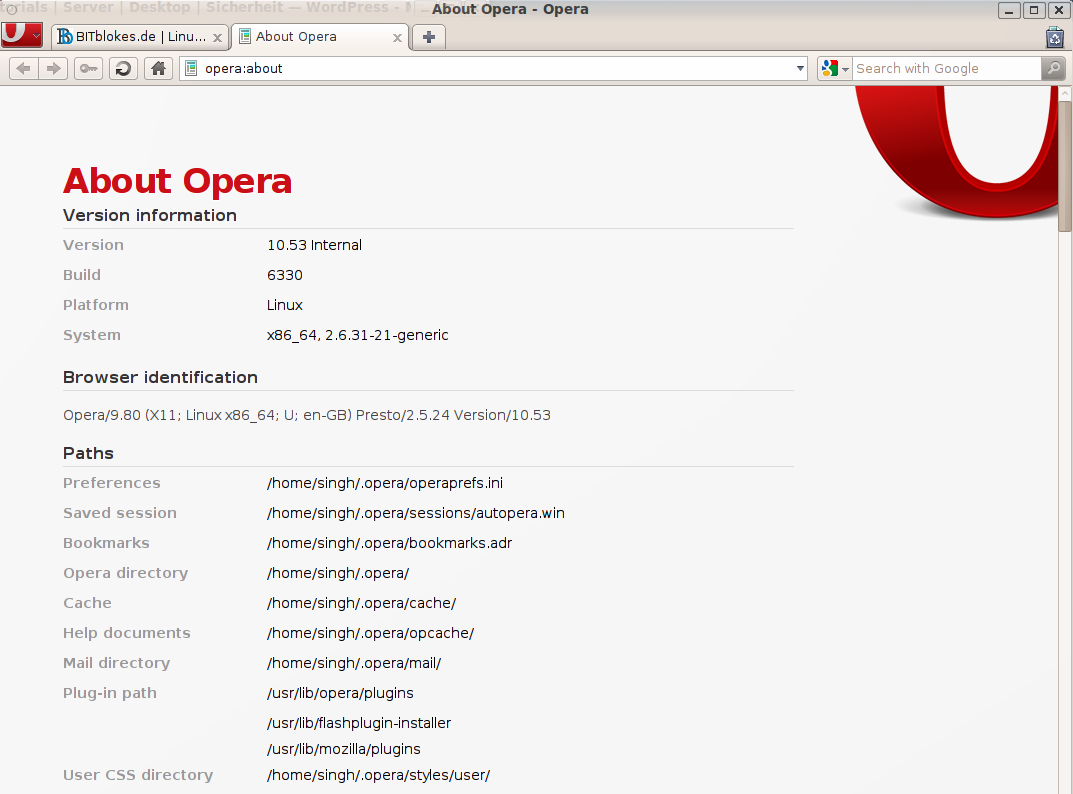Click the Plug-in path label

coord(109,693)
